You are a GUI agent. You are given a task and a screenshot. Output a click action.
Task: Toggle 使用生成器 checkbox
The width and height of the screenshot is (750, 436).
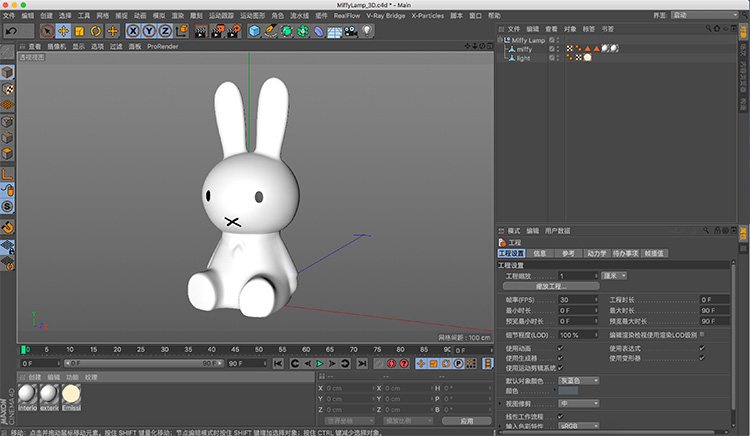tap(561, 358)
